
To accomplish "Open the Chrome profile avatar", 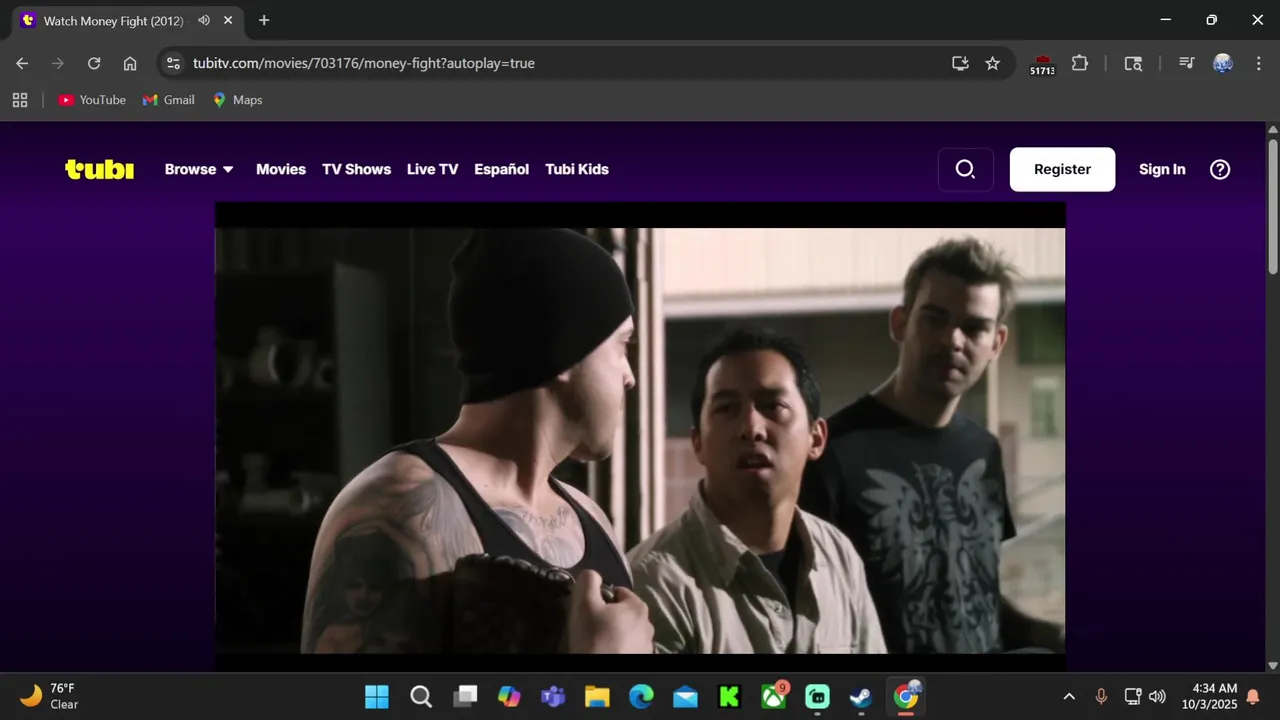I will click(1223, 63).
